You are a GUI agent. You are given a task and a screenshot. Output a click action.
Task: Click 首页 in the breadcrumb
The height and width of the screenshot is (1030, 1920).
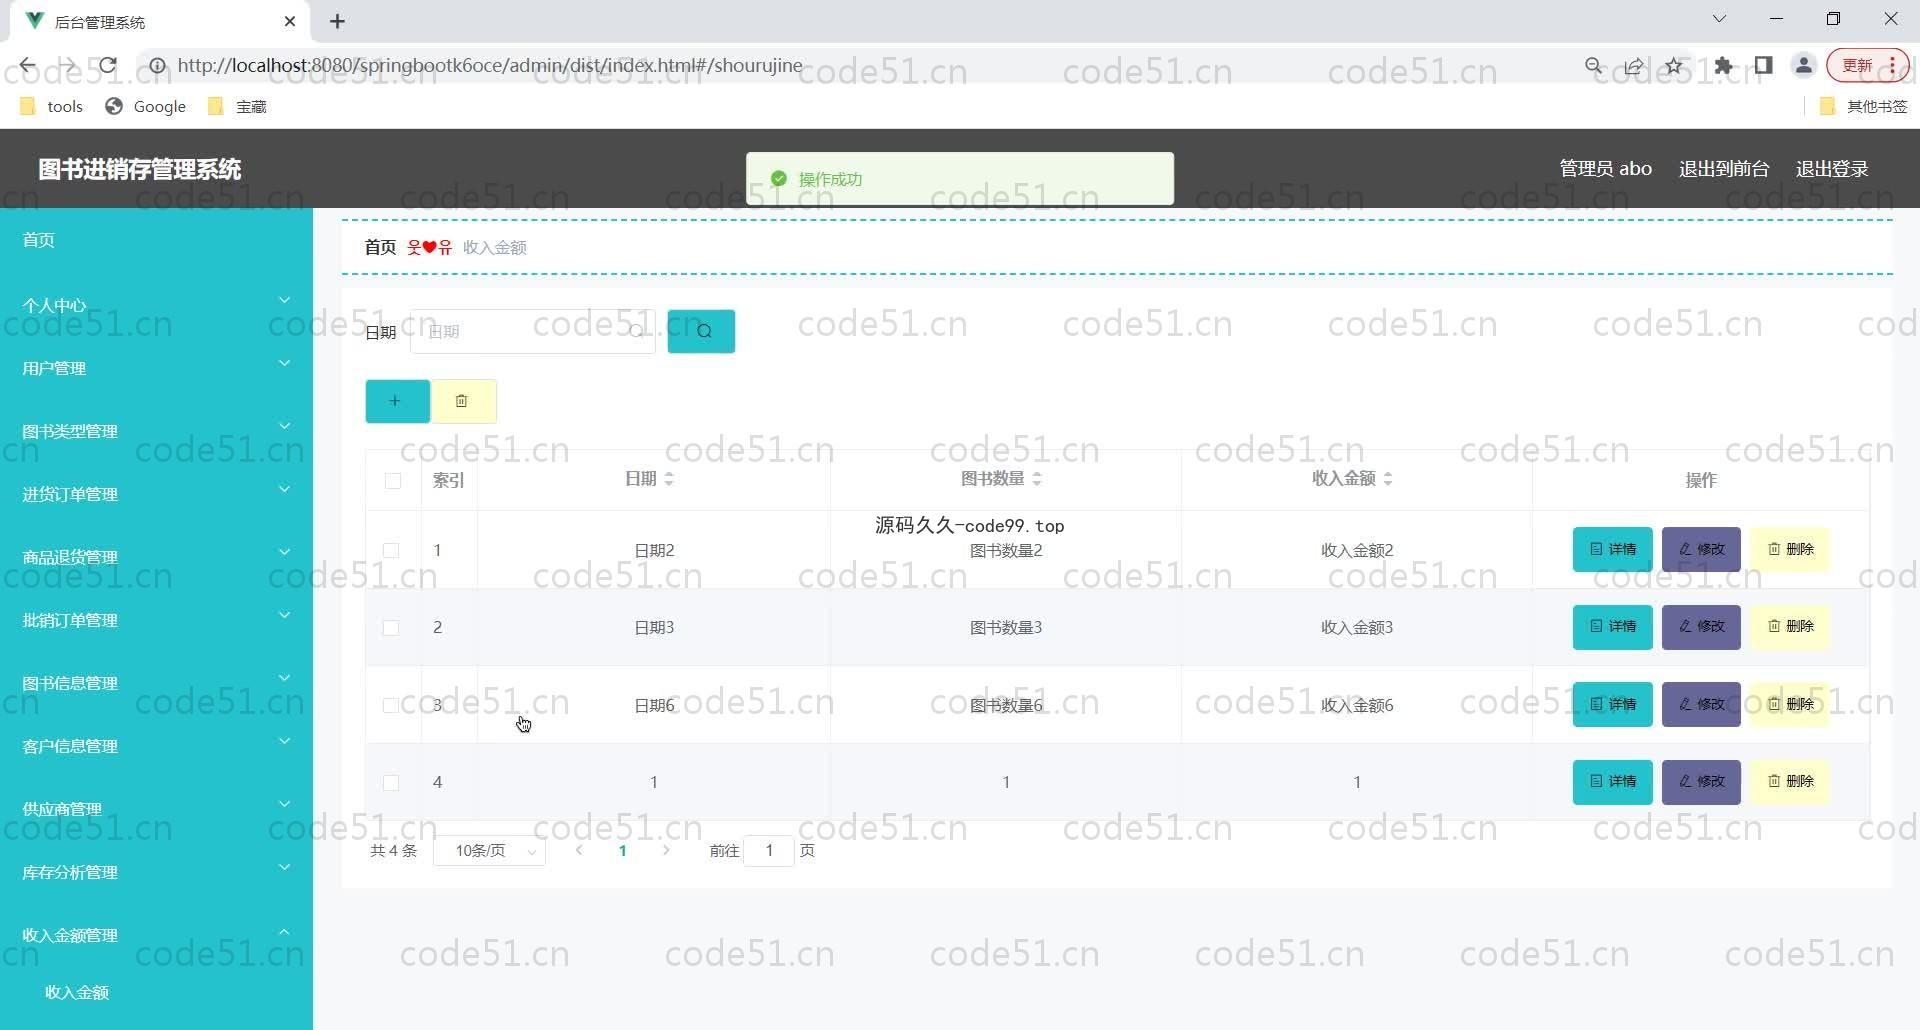pos(380,247)
